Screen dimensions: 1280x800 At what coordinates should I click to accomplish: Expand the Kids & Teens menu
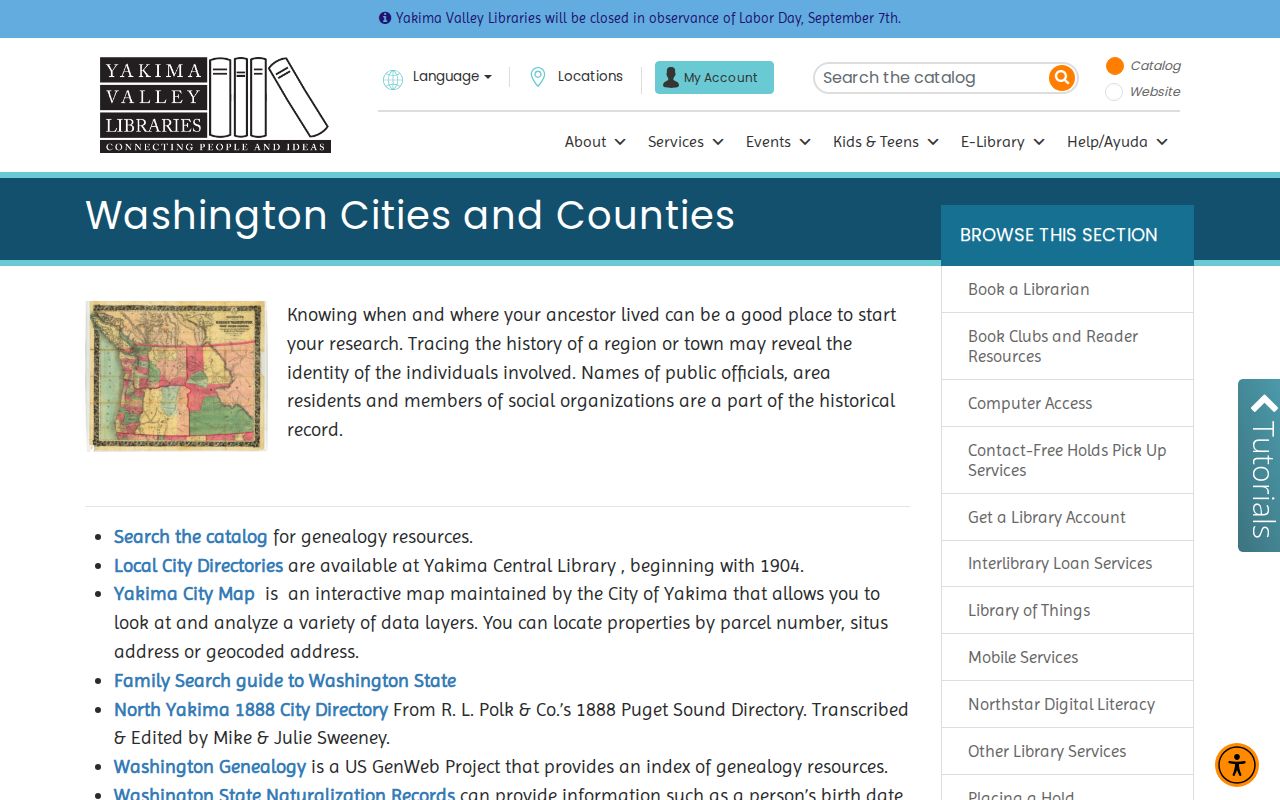[x=886, y=142]
